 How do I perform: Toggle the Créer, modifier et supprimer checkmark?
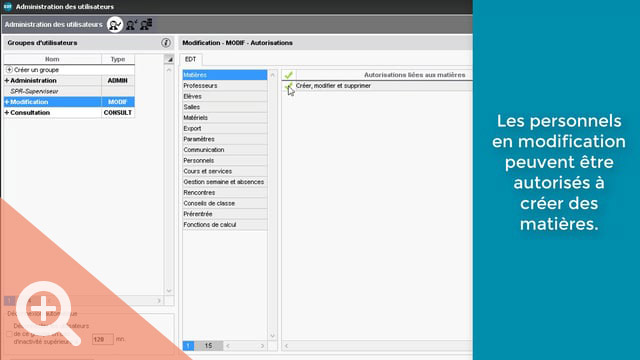tap(288, 86)
